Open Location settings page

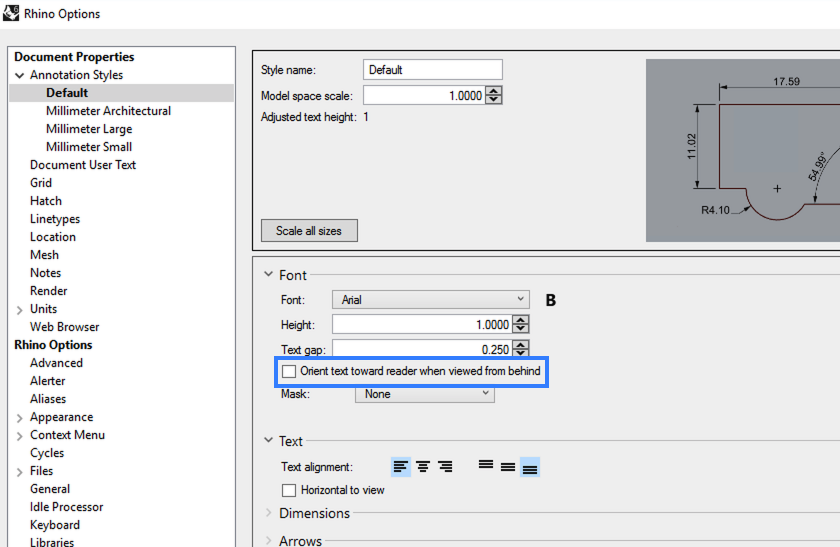click(x=53, y=237)
